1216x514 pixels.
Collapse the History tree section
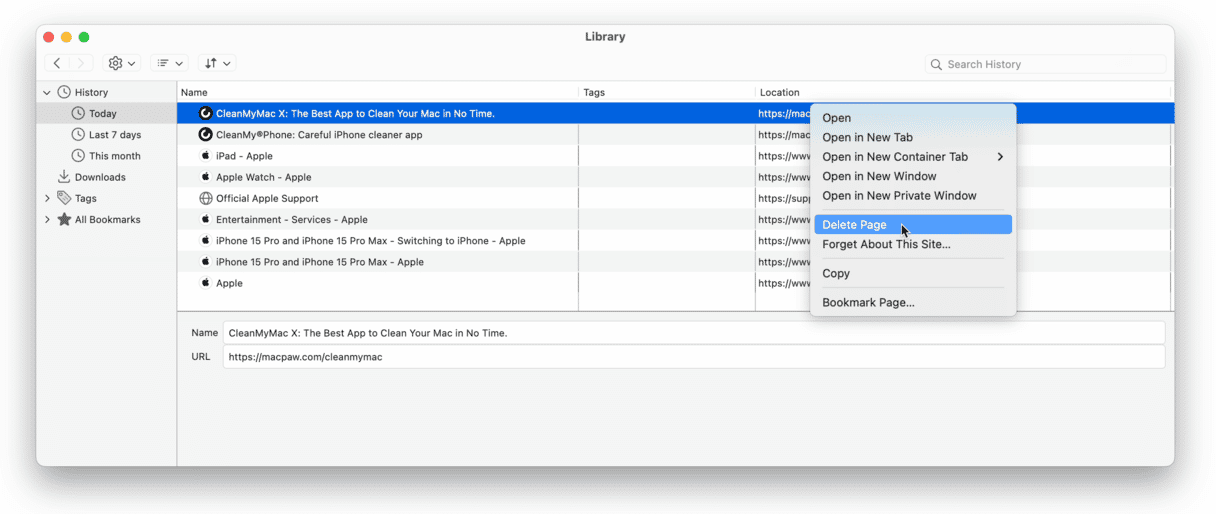(46, 93)
